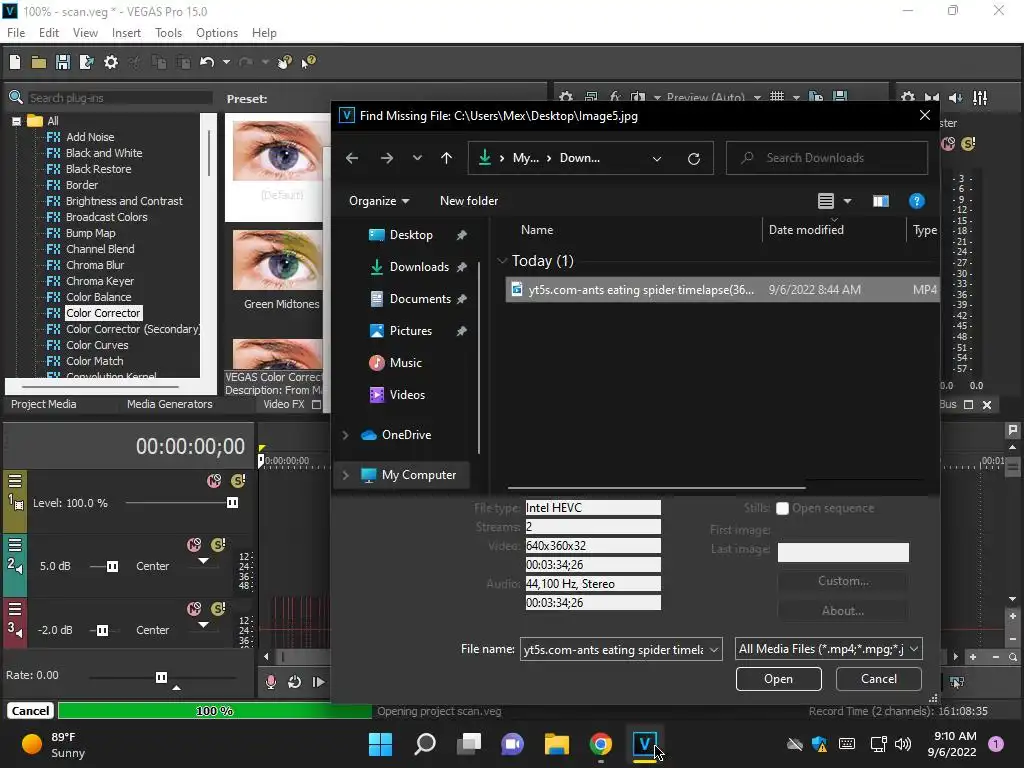Screen dimensions: 1024x768
Task: Solo video track 1
Action: coord(238,481)
